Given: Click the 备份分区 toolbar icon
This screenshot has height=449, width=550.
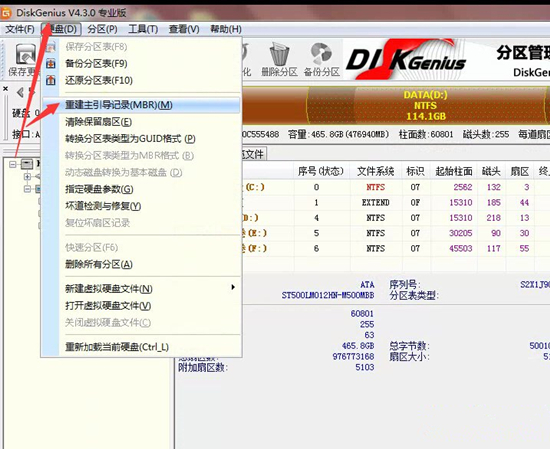Looking at the screenshot, I should pyautogui.click(x=321, y=59).
